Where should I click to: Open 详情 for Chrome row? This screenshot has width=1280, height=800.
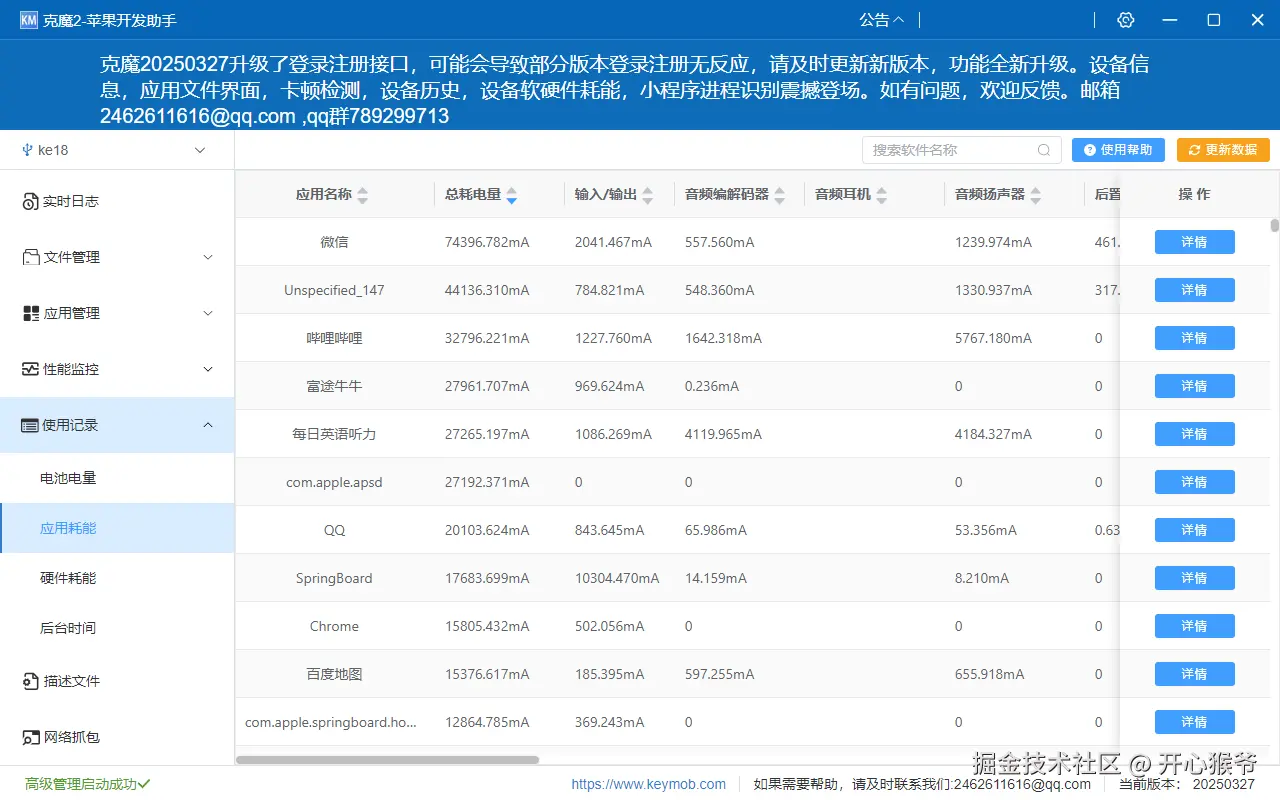(x=1194, y=626)
